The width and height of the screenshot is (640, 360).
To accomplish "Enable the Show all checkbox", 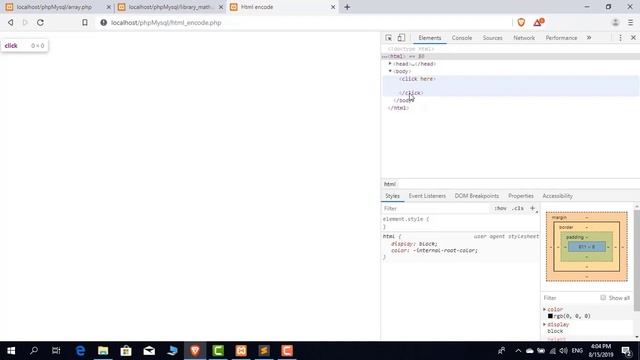I will click(603, 298).
